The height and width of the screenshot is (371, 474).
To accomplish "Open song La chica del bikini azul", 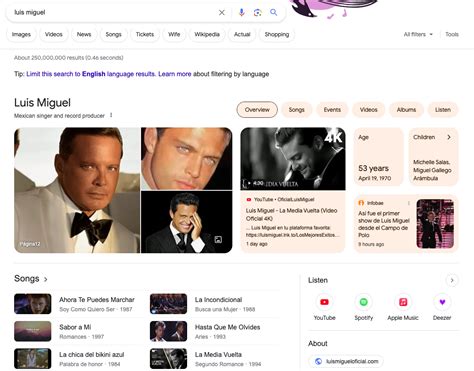I will click(92, 354).
